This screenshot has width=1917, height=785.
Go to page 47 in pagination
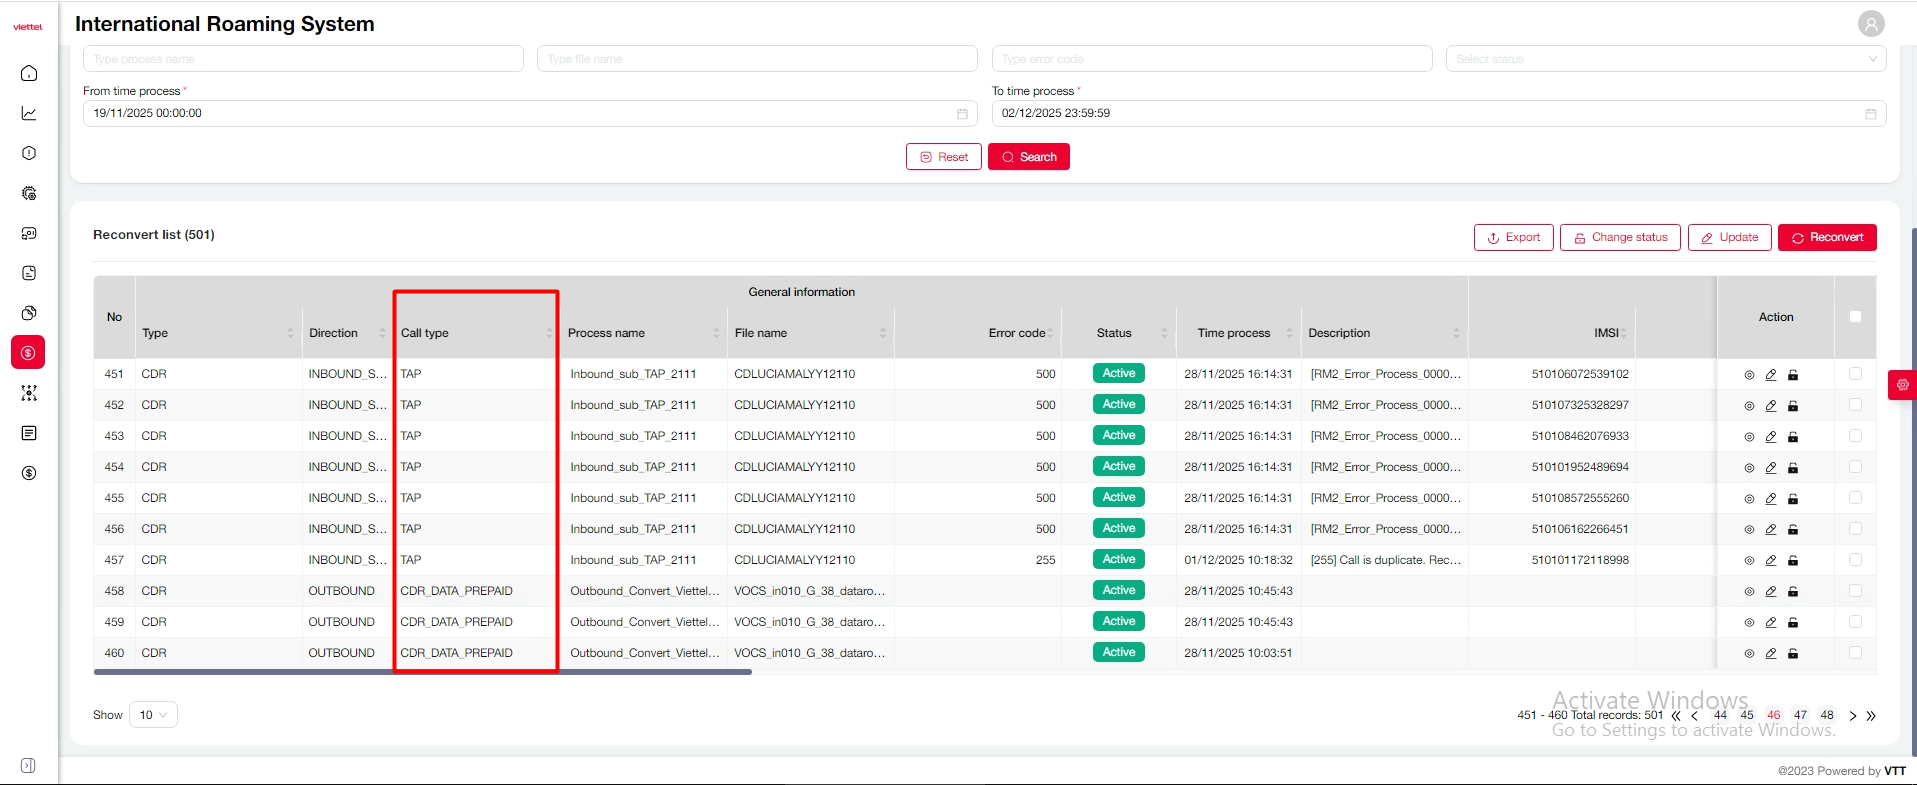[1800, 715]
